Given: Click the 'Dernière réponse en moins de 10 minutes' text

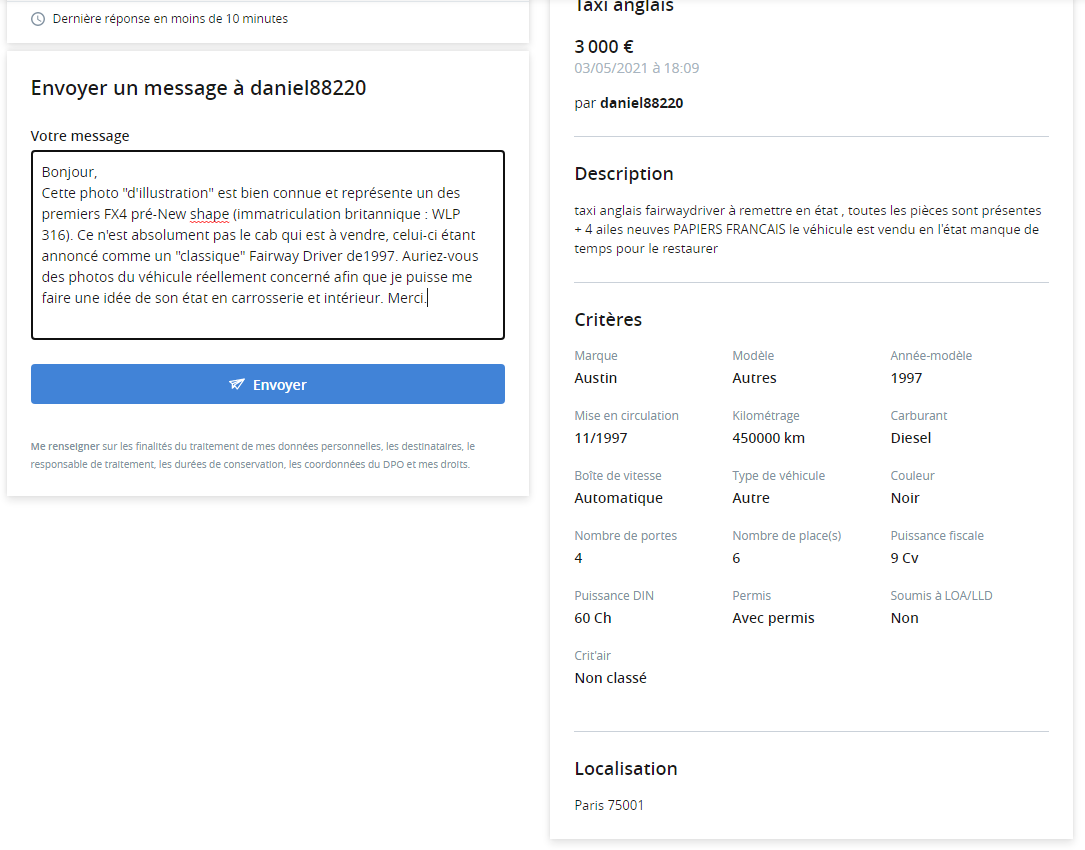Looking at the screenshot, I should point(170,19).
